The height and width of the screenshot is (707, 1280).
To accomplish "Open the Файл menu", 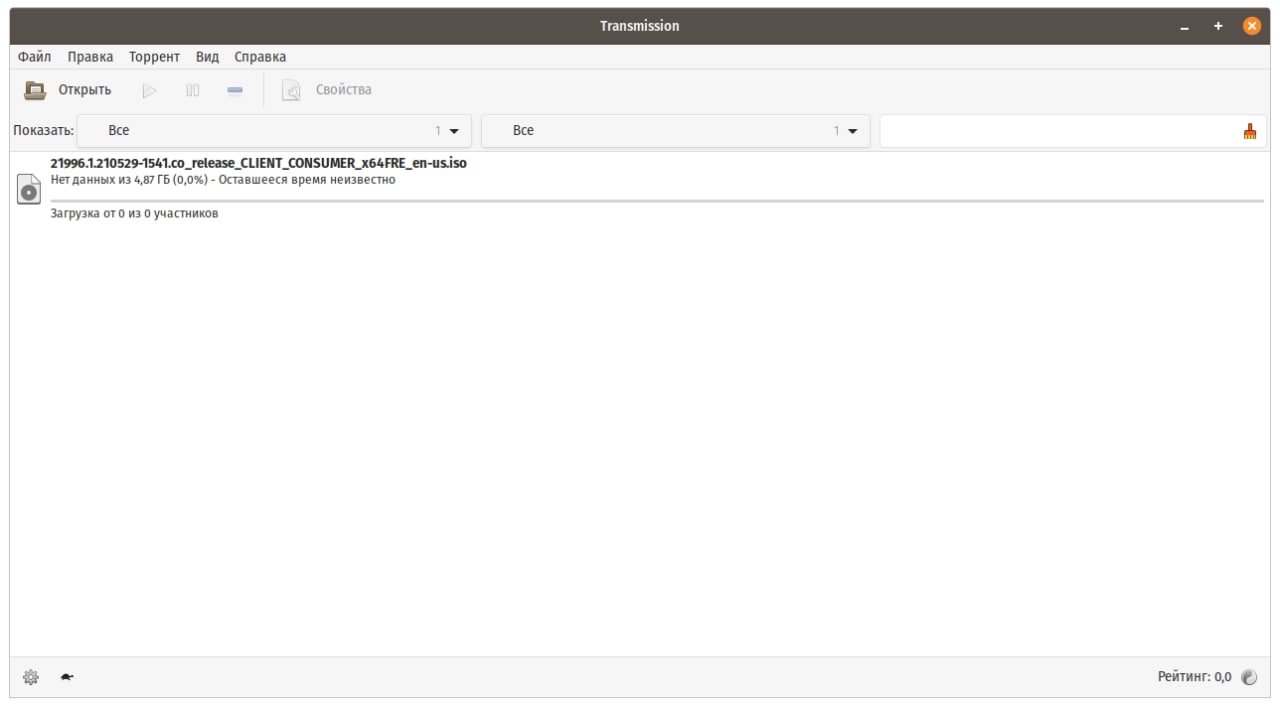I will pos(35,57).
